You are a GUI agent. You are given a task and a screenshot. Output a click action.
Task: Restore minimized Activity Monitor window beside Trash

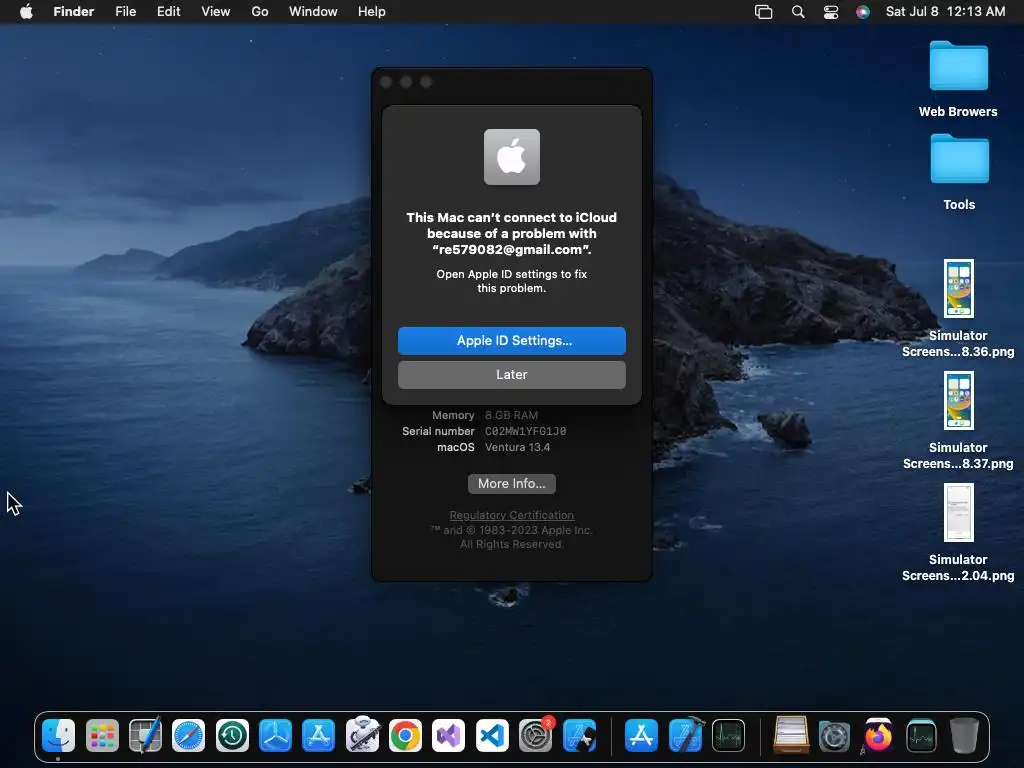pyautogui.click(x=921, y=735)
